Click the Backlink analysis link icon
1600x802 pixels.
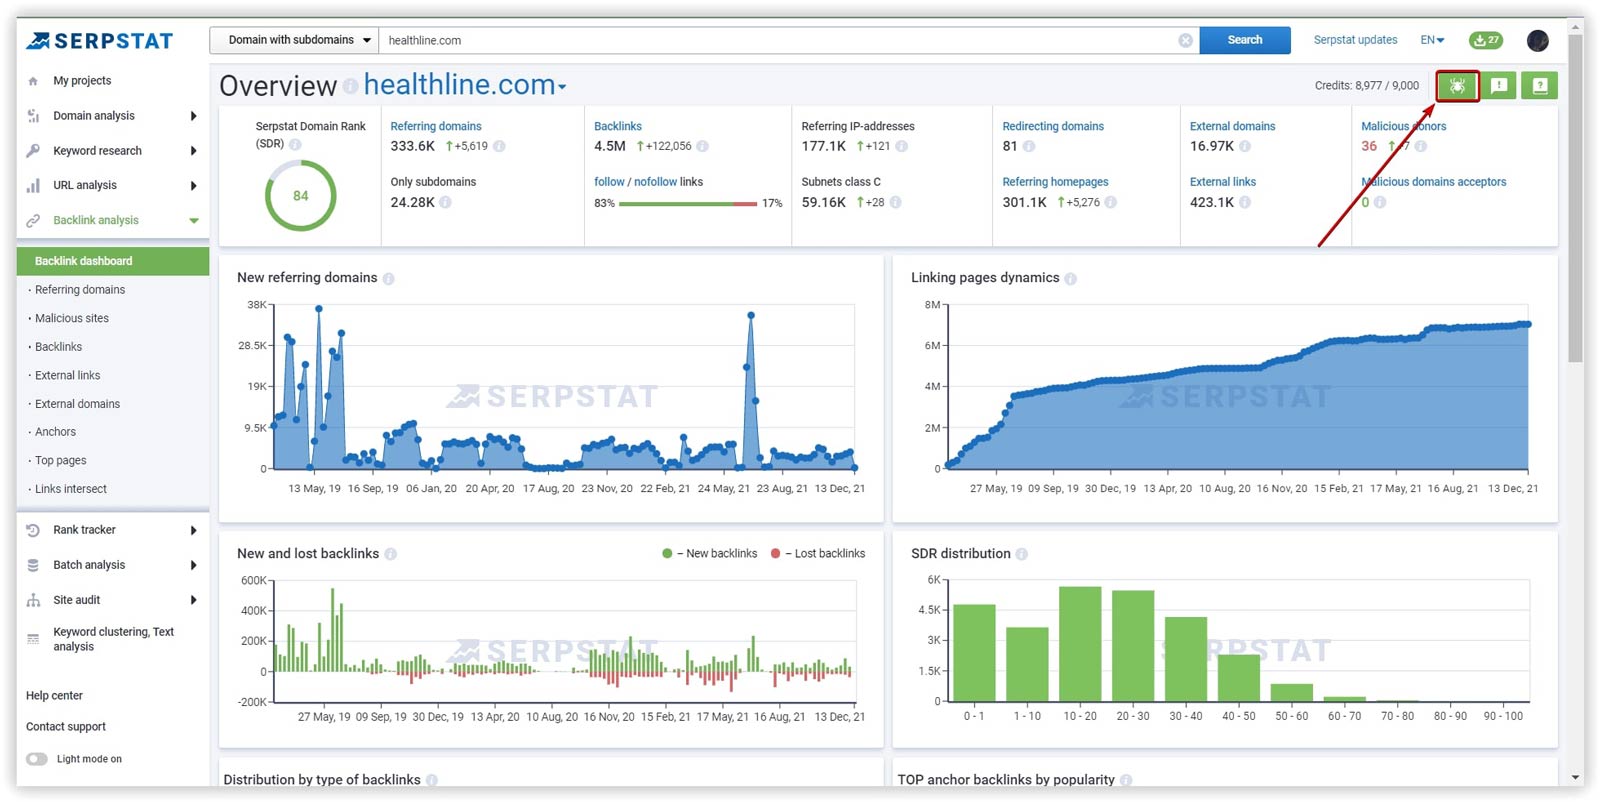[33, 220]
